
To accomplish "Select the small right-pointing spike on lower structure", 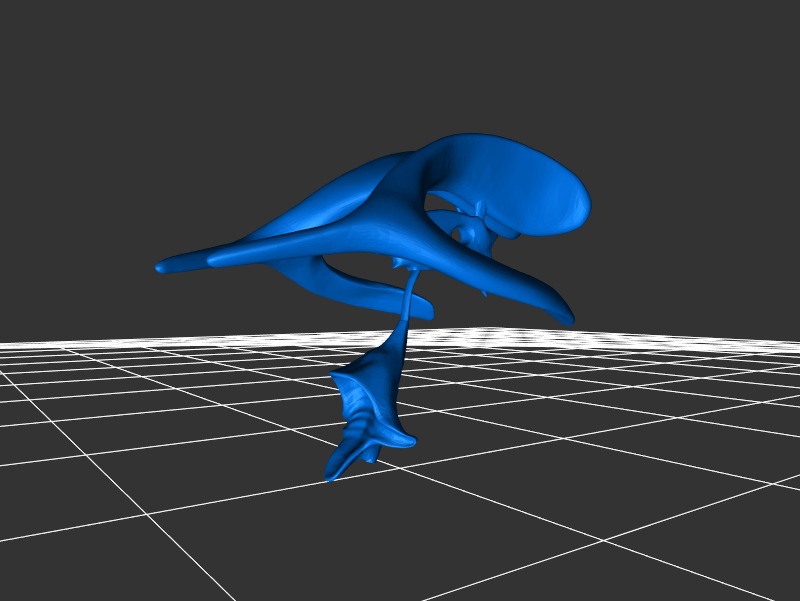I will [408, 440].
